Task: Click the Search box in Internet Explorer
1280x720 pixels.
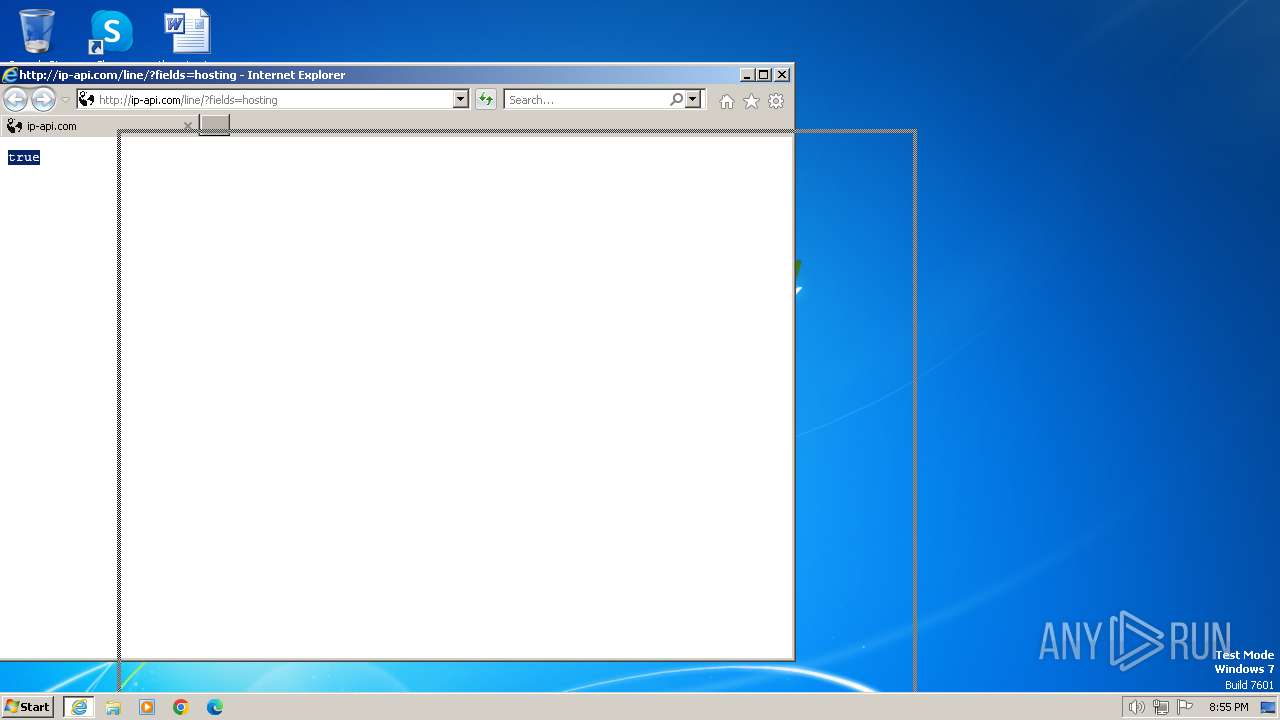Action: tap(587, 100)
